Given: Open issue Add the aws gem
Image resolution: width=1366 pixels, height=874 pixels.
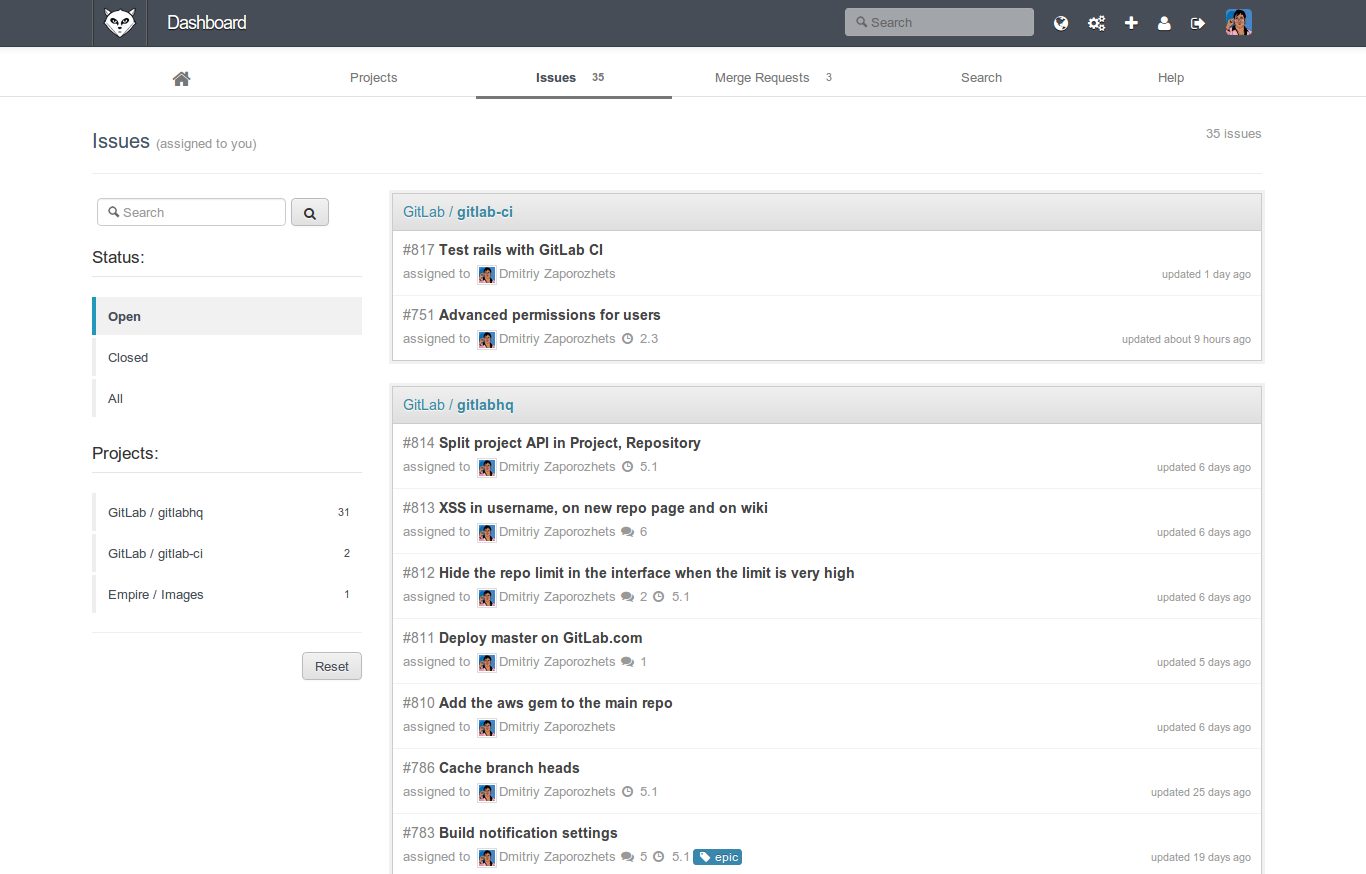Looking at the screenshot, I should 556,703.
